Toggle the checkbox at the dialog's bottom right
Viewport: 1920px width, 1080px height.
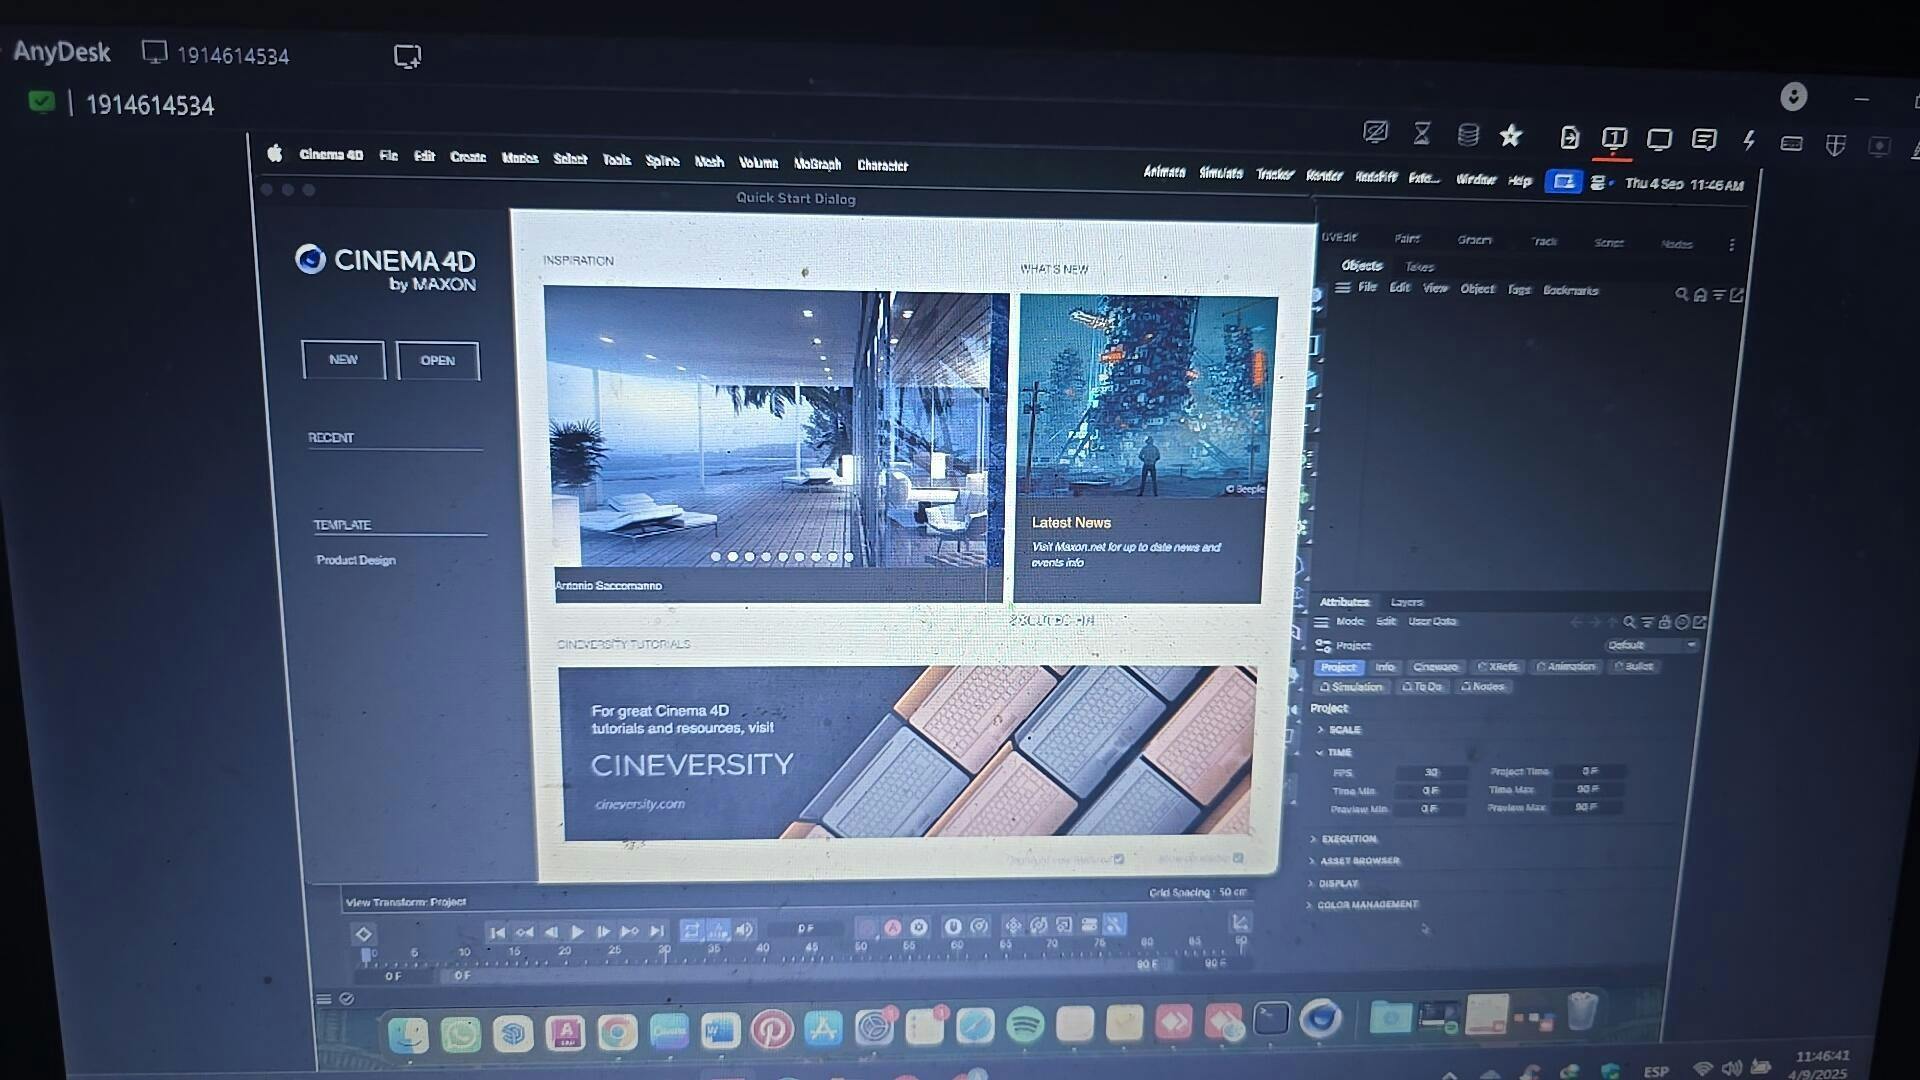tap(1238, 858)
